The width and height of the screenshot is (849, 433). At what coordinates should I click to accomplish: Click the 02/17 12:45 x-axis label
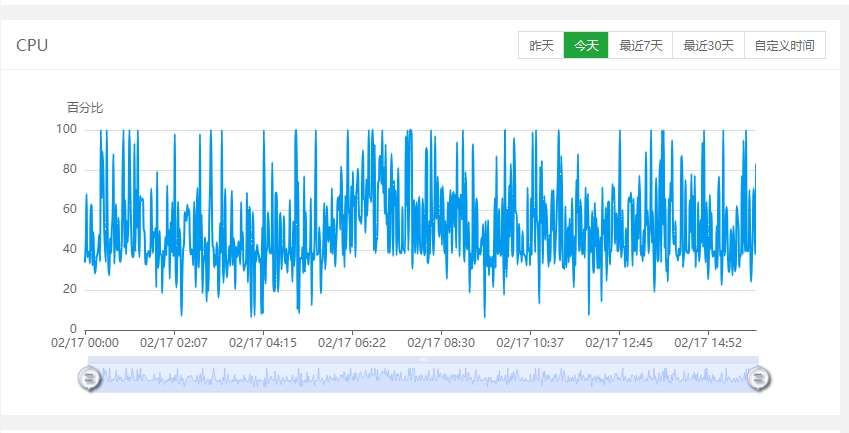[x=619, y=343]
